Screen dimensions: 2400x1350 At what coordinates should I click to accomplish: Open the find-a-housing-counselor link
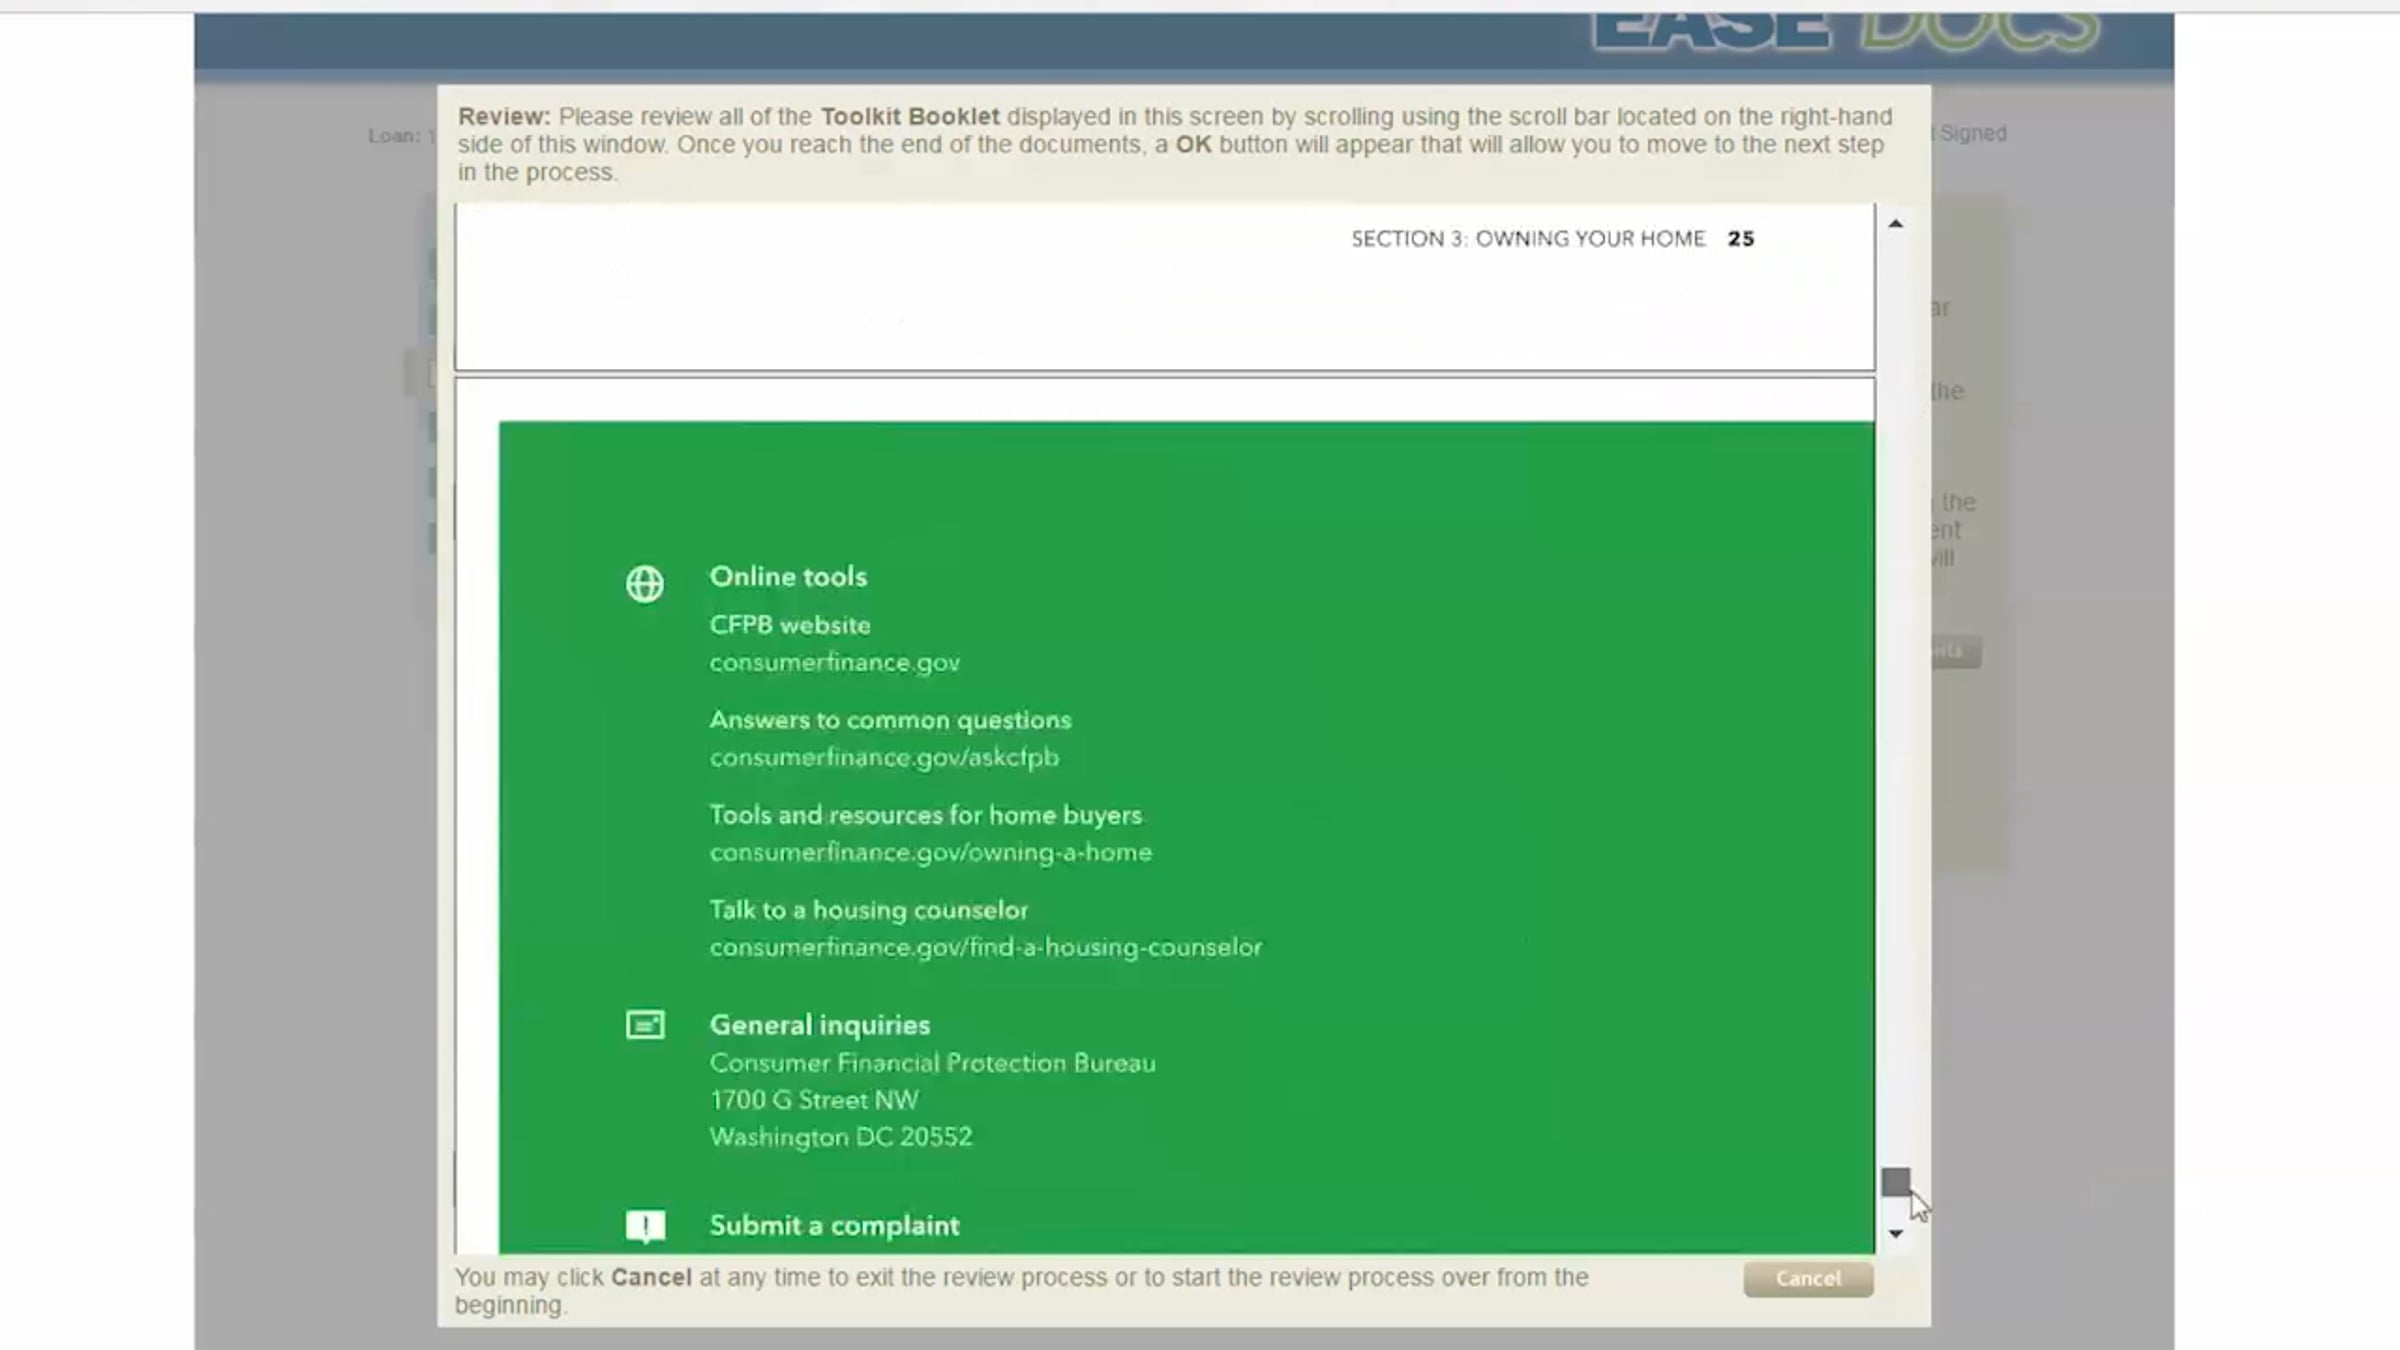point(986,948)
